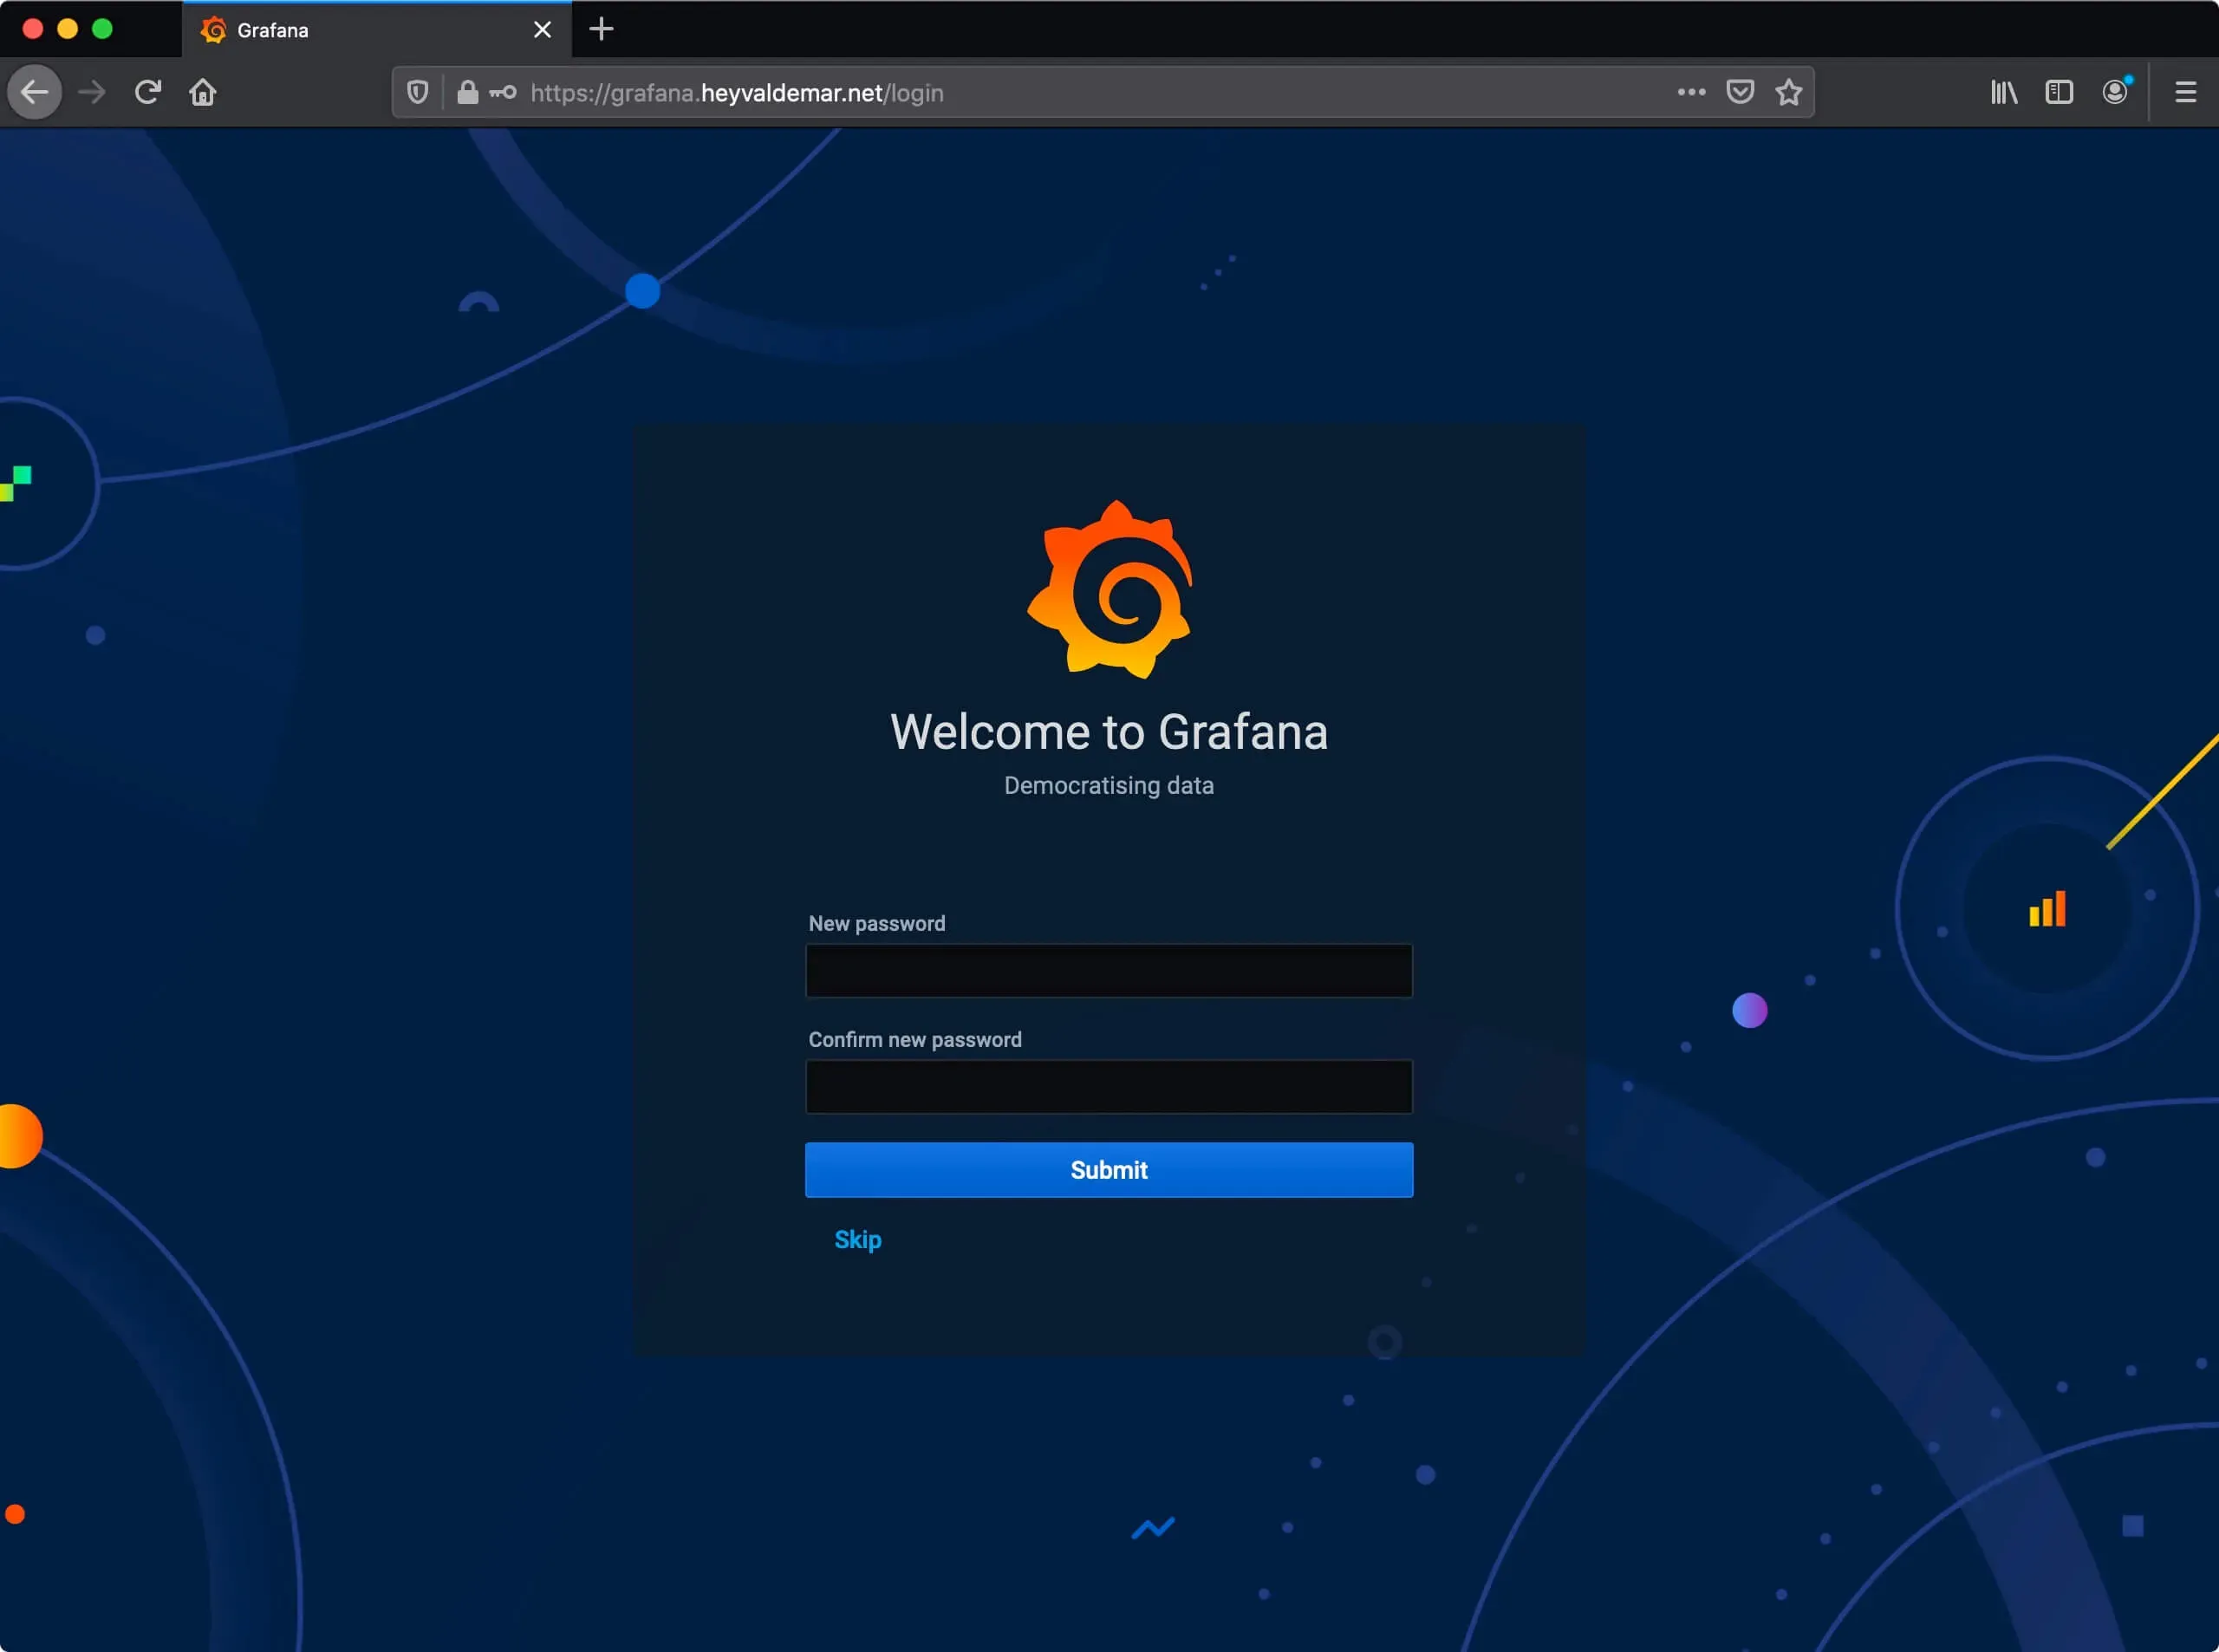
Task: Open the Firefox hamburger menu
Action: (x=2186, y=92)
